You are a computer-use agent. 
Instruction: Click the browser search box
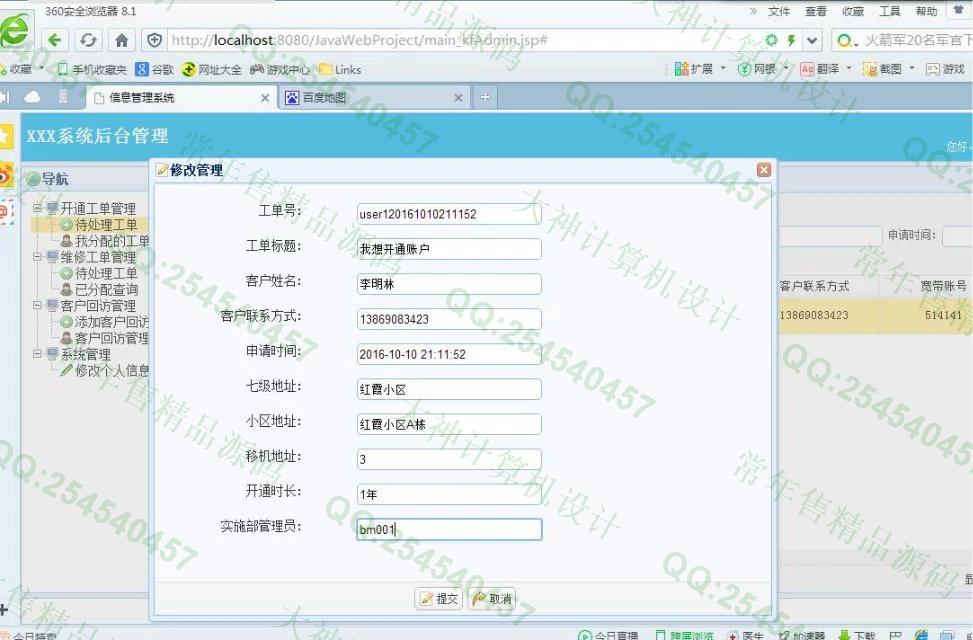(912, 41)
